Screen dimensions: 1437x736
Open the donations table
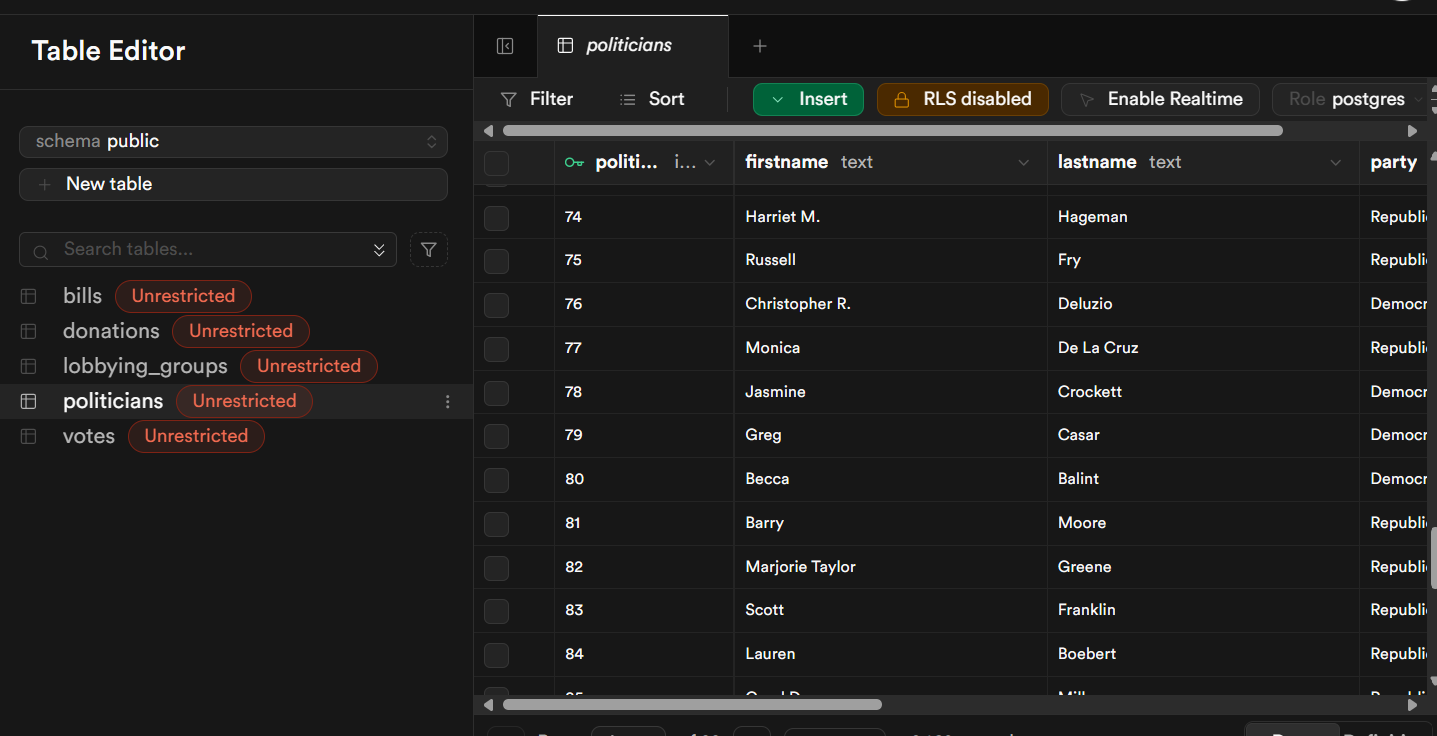coord(111,331)
